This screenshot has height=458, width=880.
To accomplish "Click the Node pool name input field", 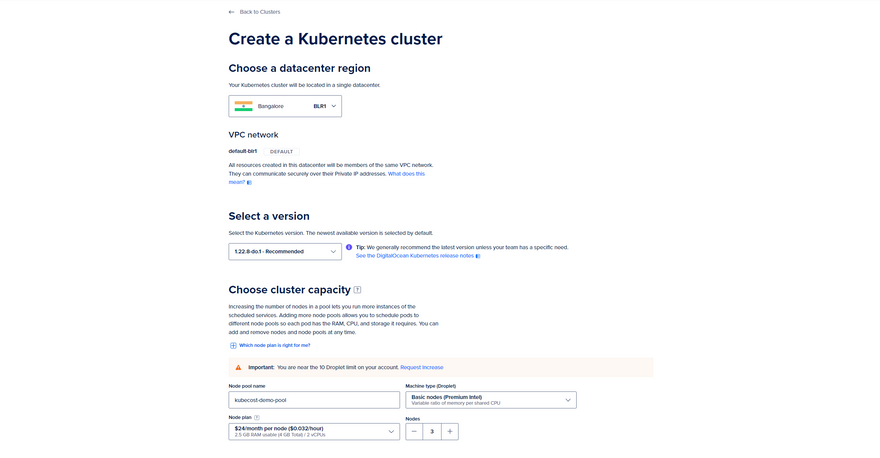I will pos(314,400).
